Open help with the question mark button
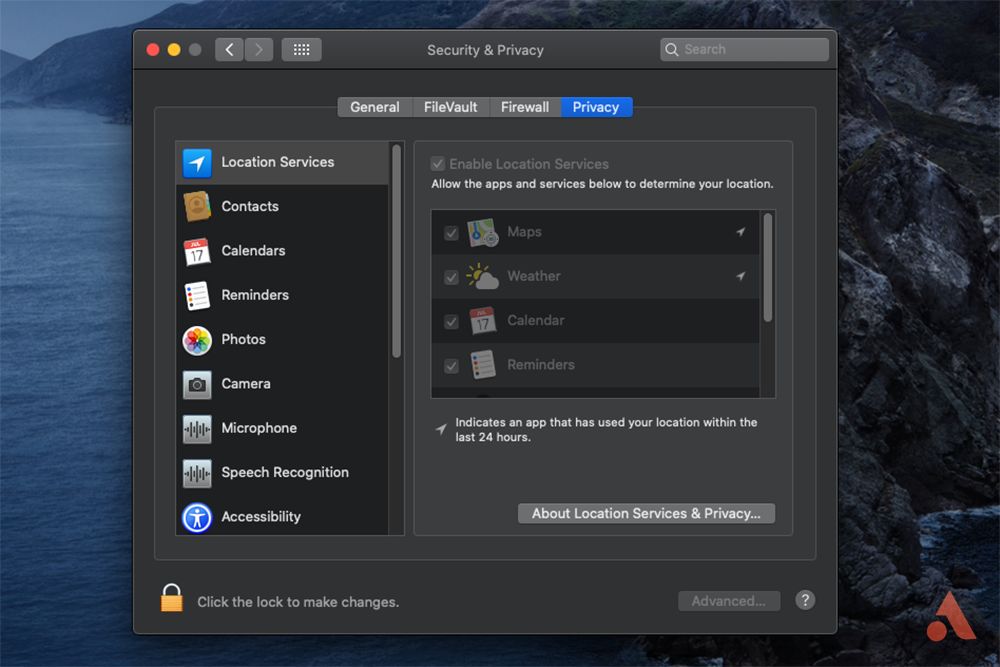The image size is (1000, 667). 805,600
